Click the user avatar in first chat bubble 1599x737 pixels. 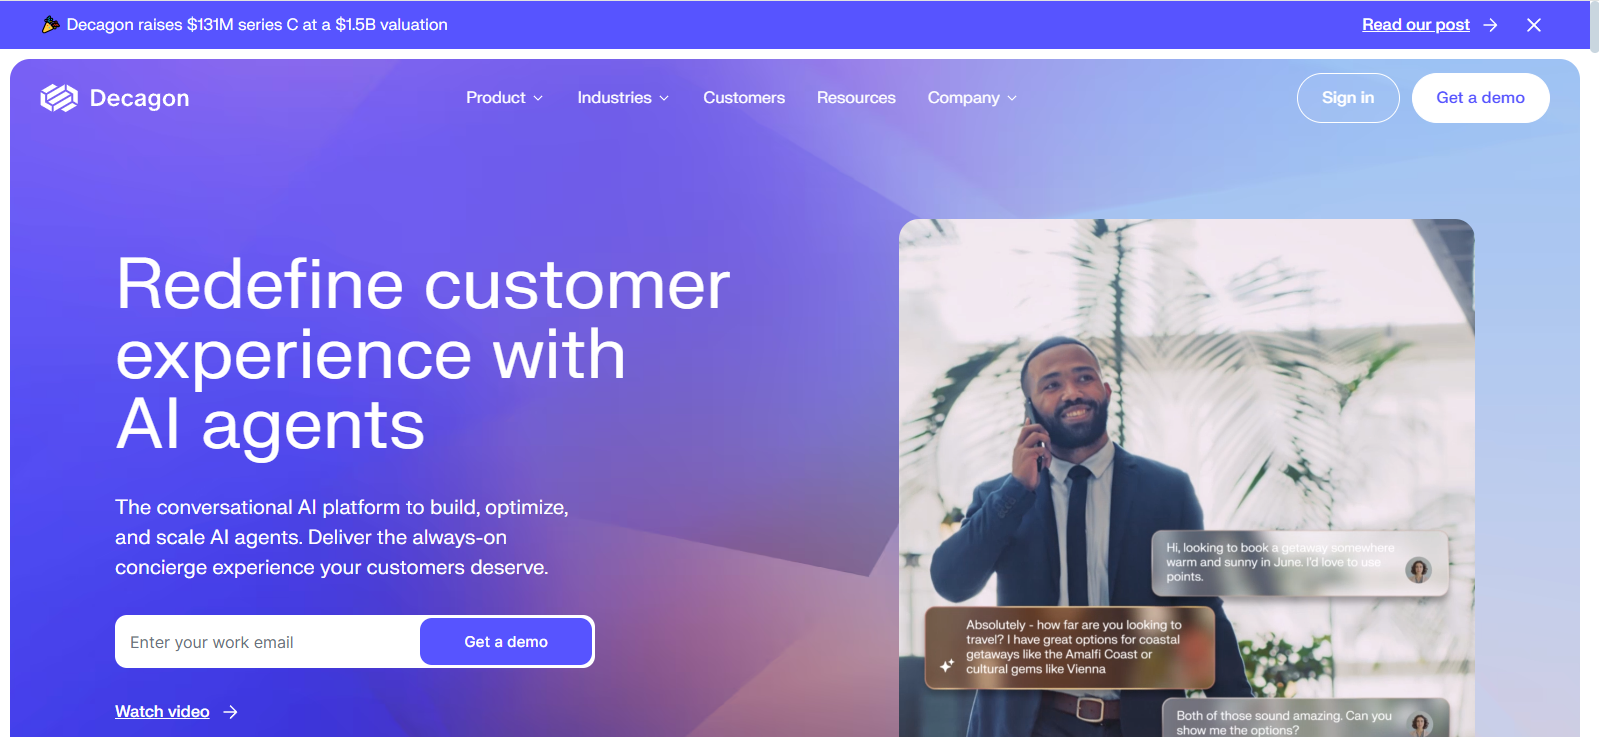point(1418,571)
